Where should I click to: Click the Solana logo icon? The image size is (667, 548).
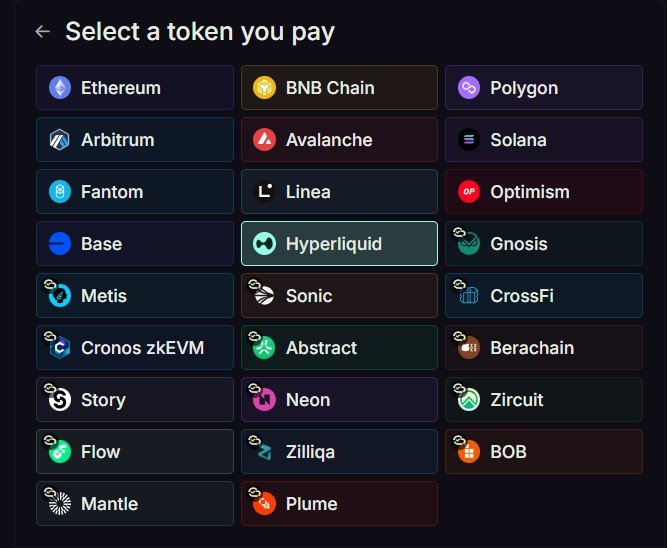tap(469, 140)
